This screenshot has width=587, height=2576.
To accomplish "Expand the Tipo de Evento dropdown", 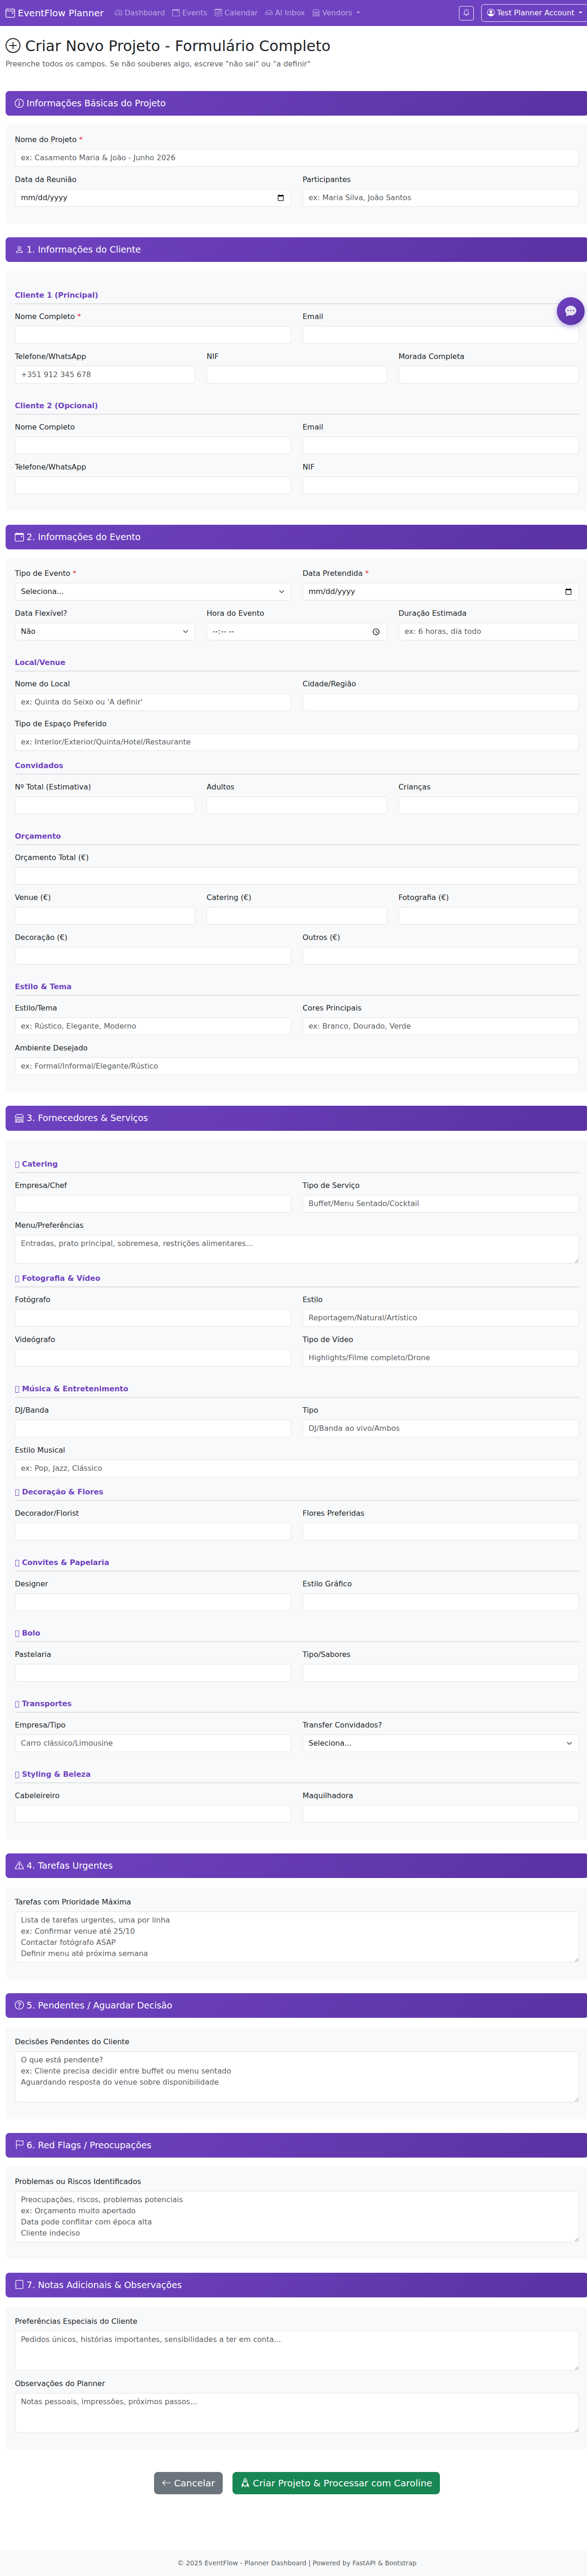I will 153,592.
